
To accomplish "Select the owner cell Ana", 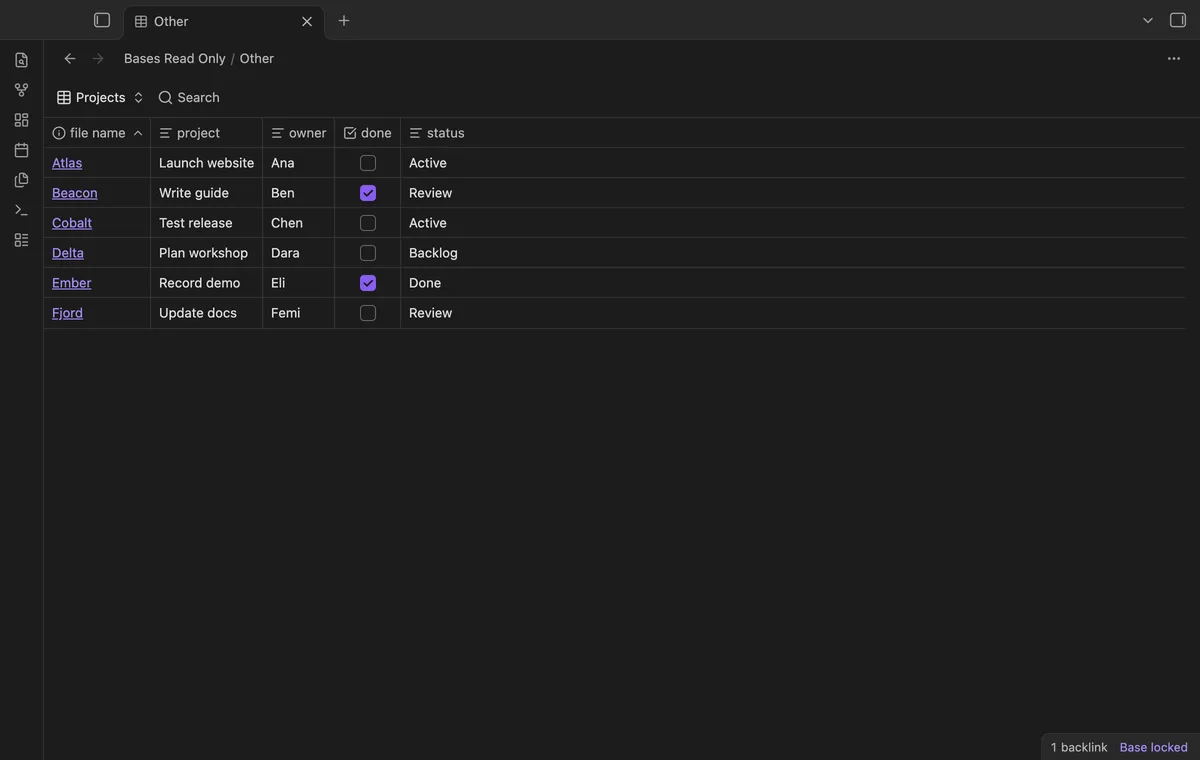I will 299,163.
